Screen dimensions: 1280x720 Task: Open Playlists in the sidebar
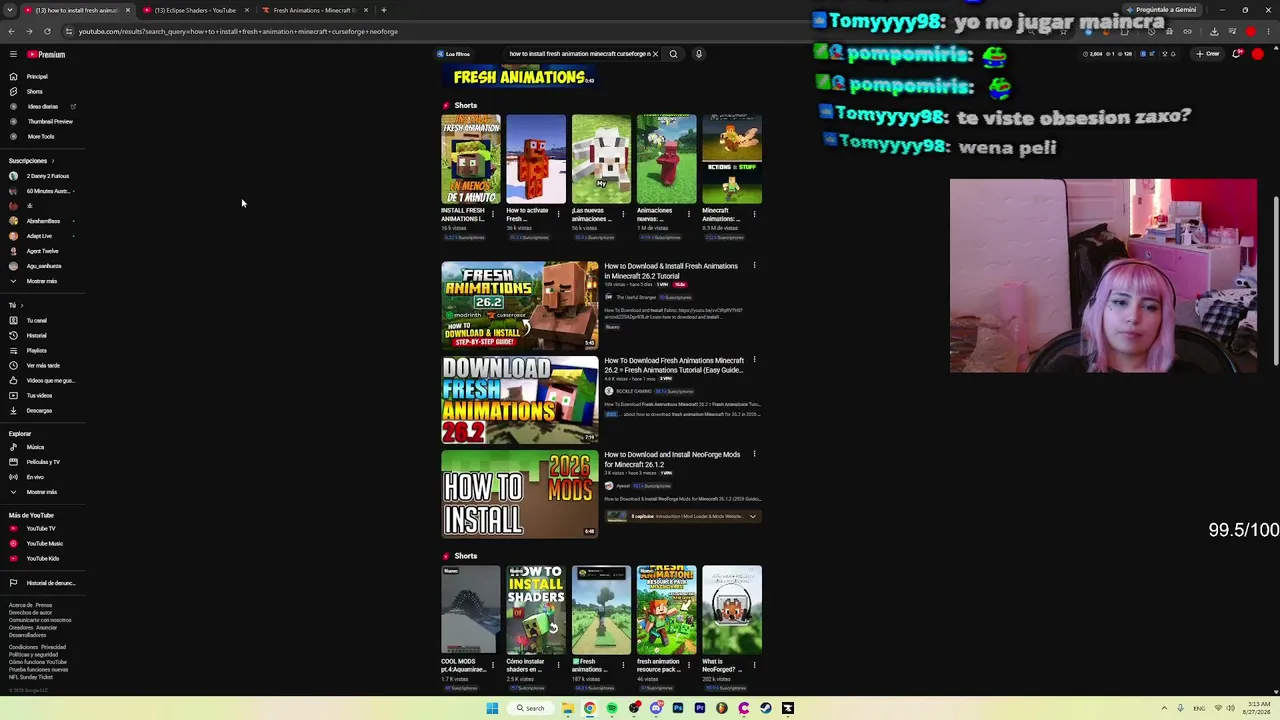pos(36,350)
